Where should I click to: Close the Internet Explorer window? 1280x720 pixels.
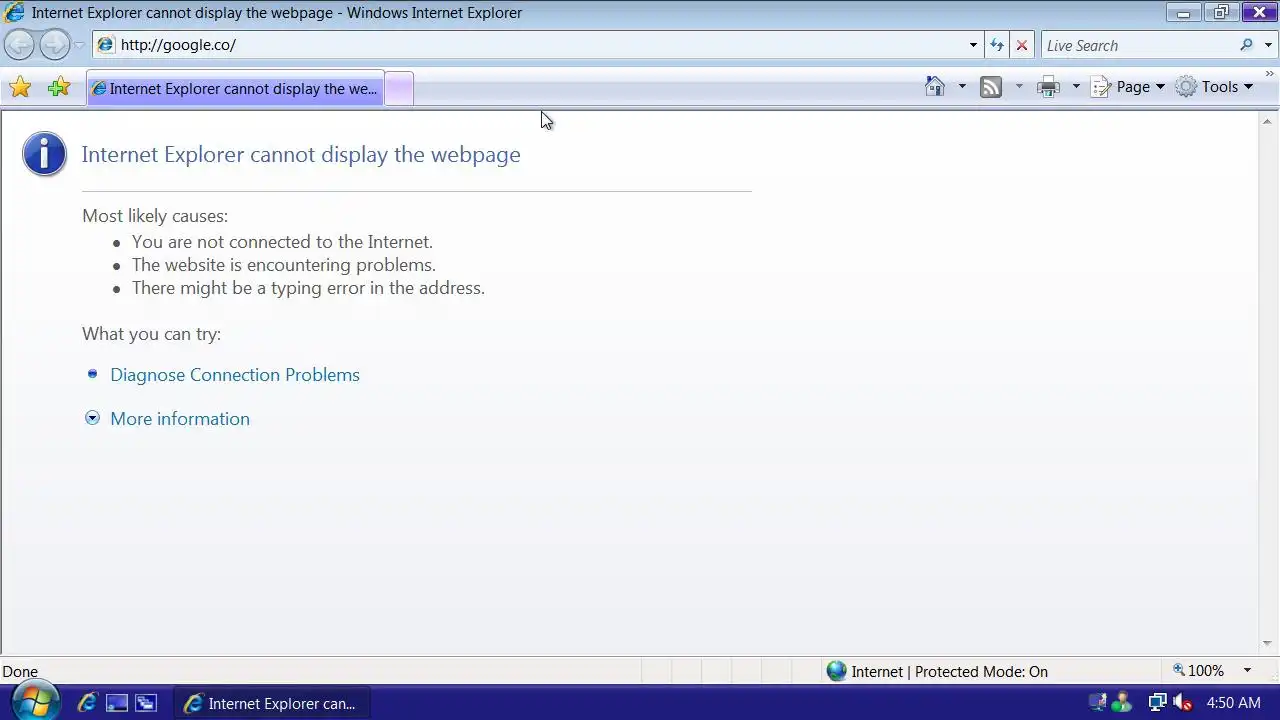[1258, 13]
